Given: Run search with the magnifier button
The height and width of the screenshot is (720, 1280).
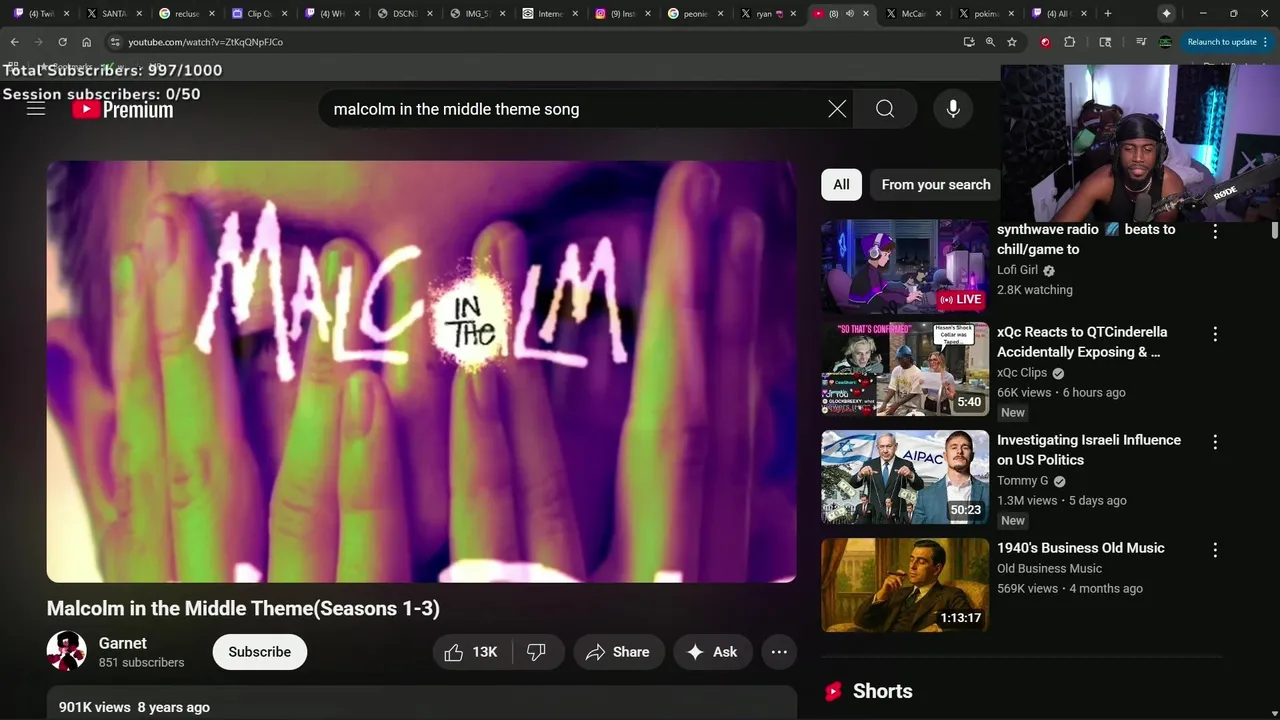Looking at the screenshot, I should pos(885,109).
